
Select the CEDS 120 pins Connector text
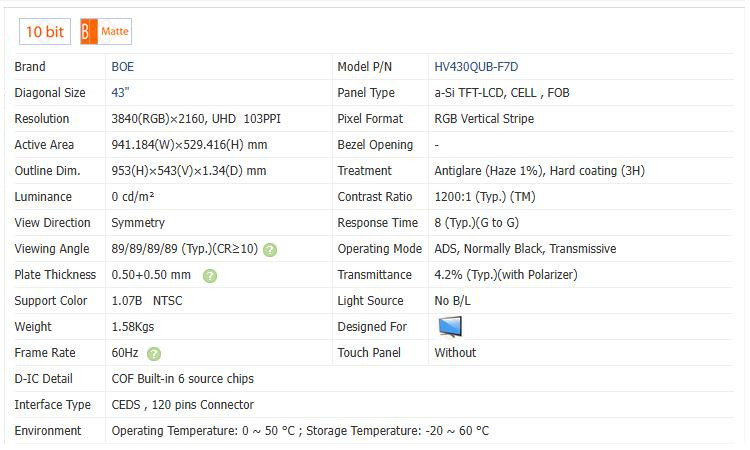182,405
